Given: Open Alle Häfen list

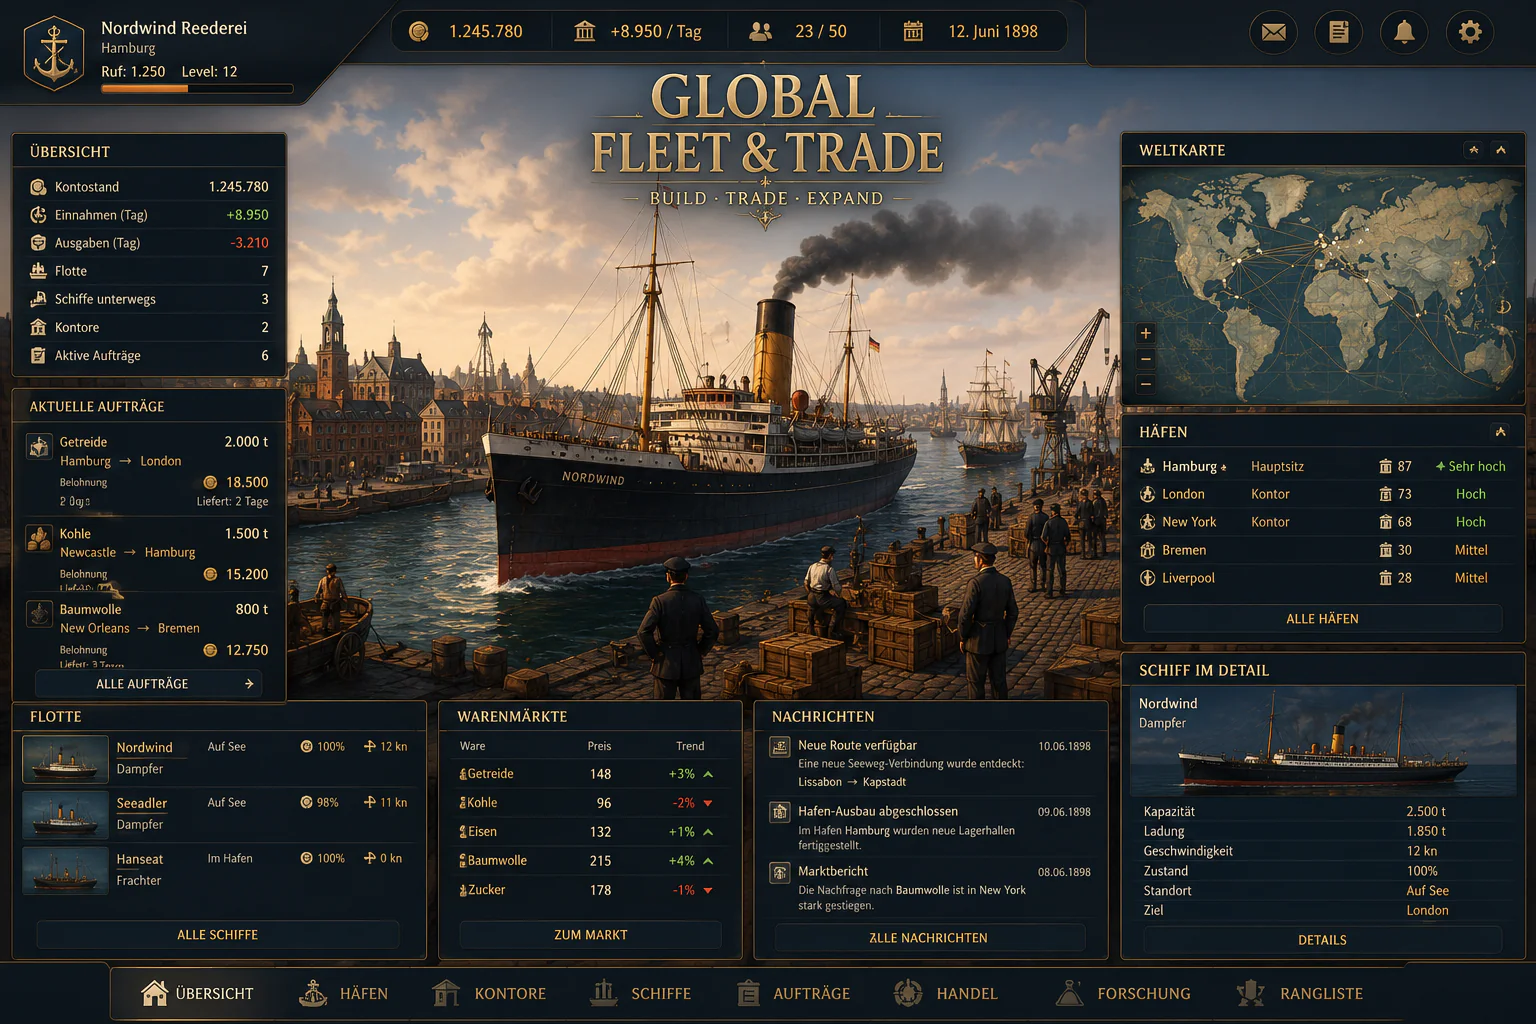Looking at the screenshot, I should (1322, 619).
